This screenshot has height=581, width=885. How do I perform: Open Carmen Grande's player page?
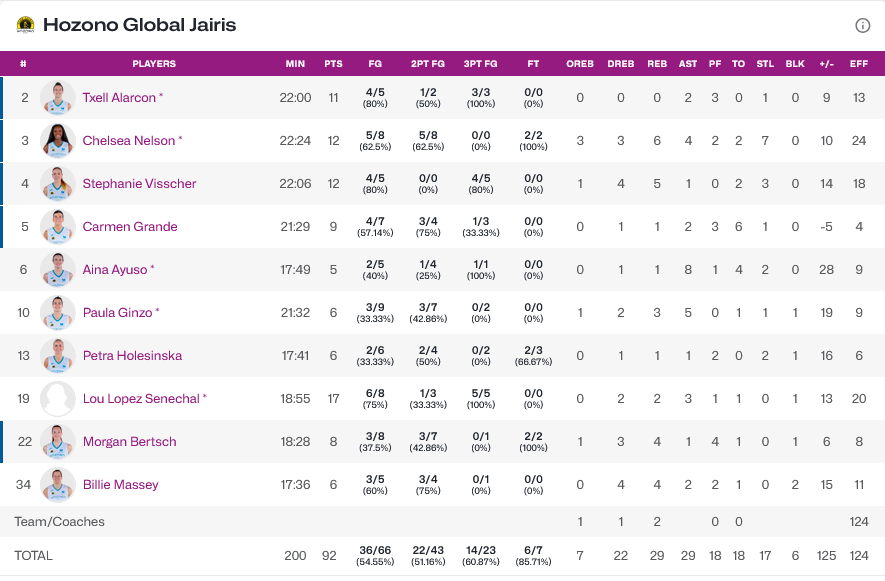coord(130,227)
